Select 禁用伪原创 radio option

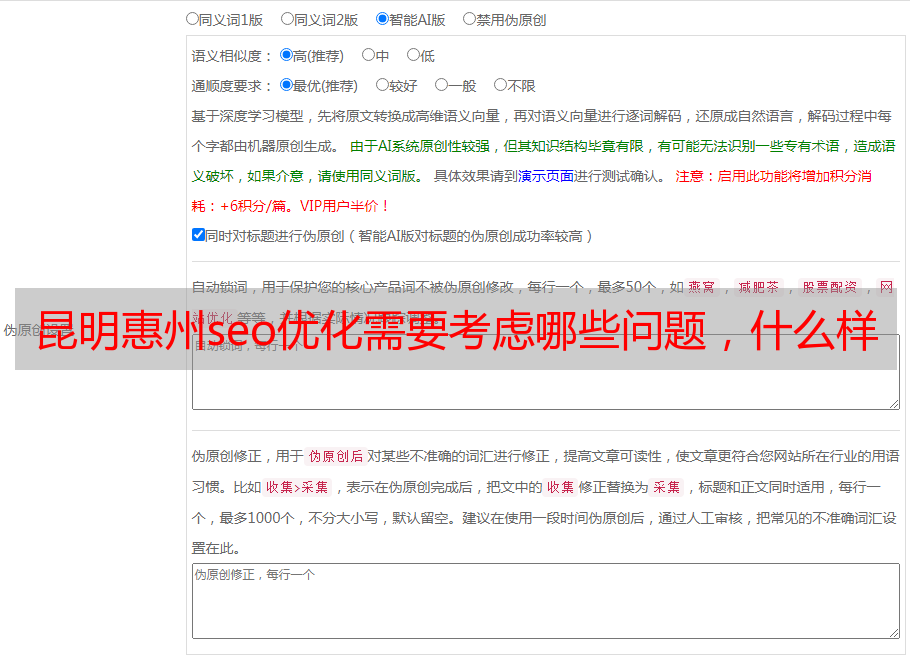click(469, 19)
